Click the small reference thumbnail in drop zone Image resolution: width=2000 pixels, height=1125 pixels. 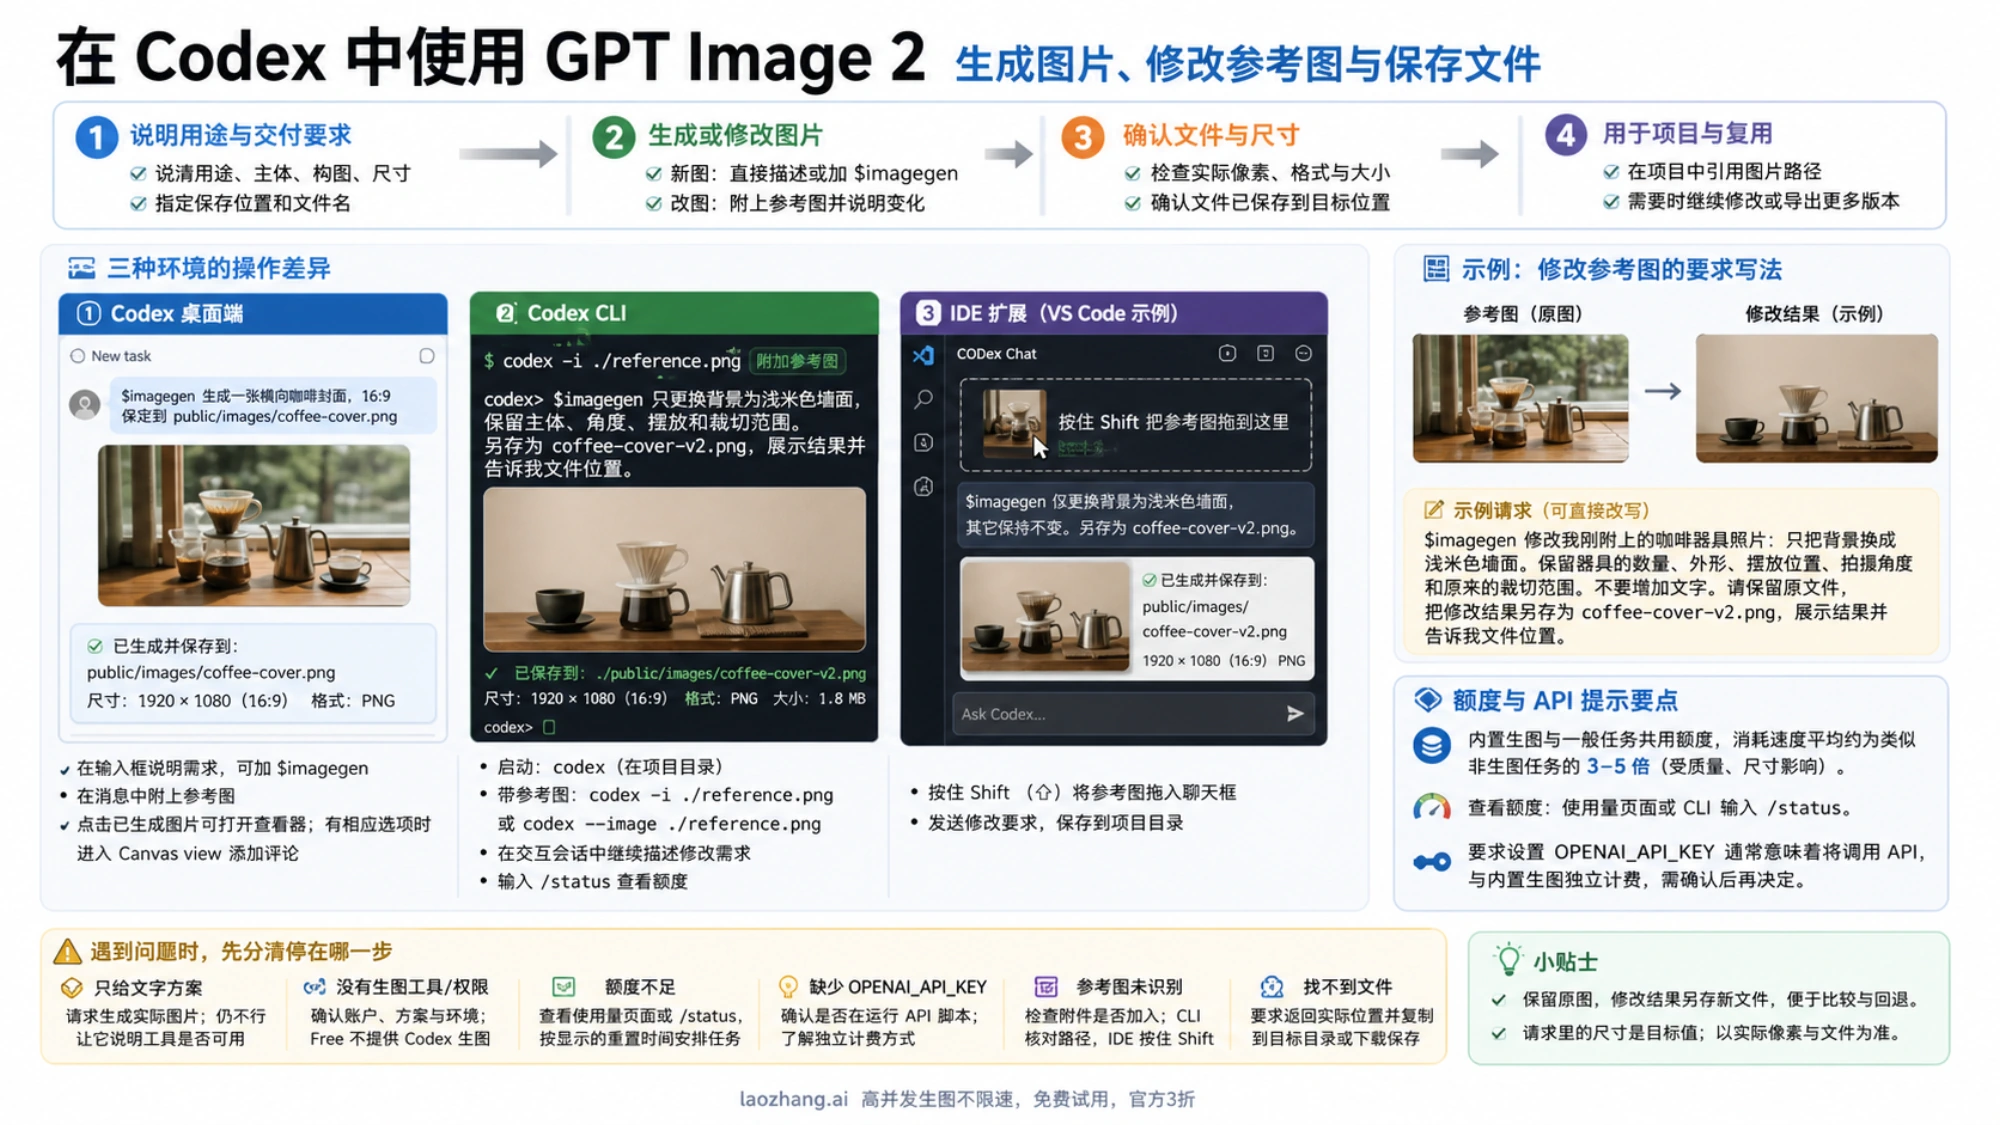pyautogui.click(x=1014, y=424)
